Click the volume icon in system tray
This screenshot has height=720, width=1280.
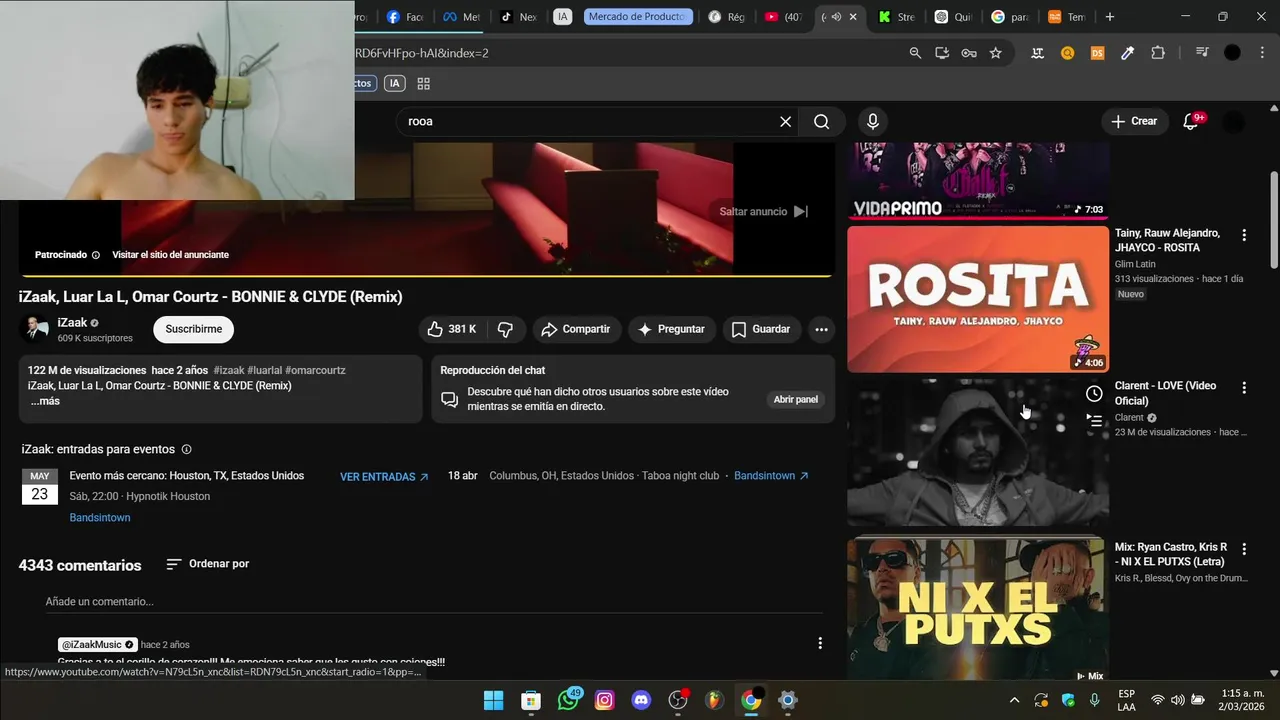point(1177,700)
